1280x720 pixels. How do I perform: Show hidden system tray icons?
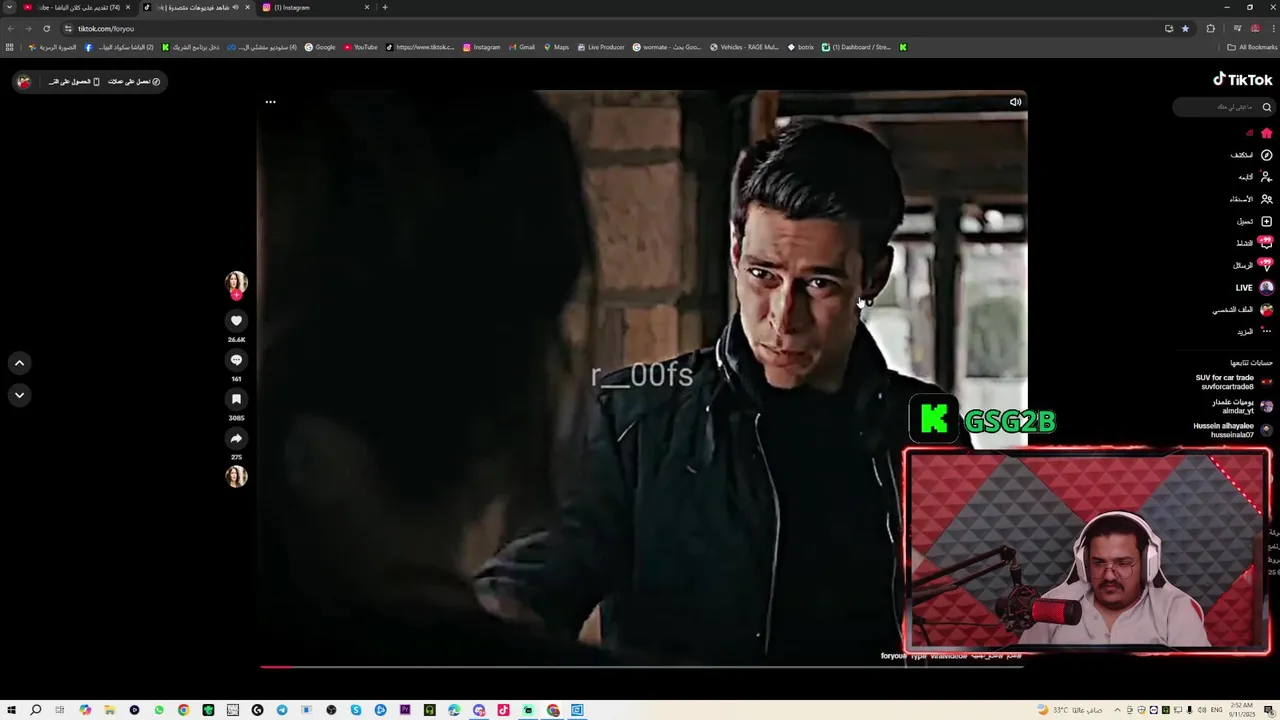[x=1117, y=710]
